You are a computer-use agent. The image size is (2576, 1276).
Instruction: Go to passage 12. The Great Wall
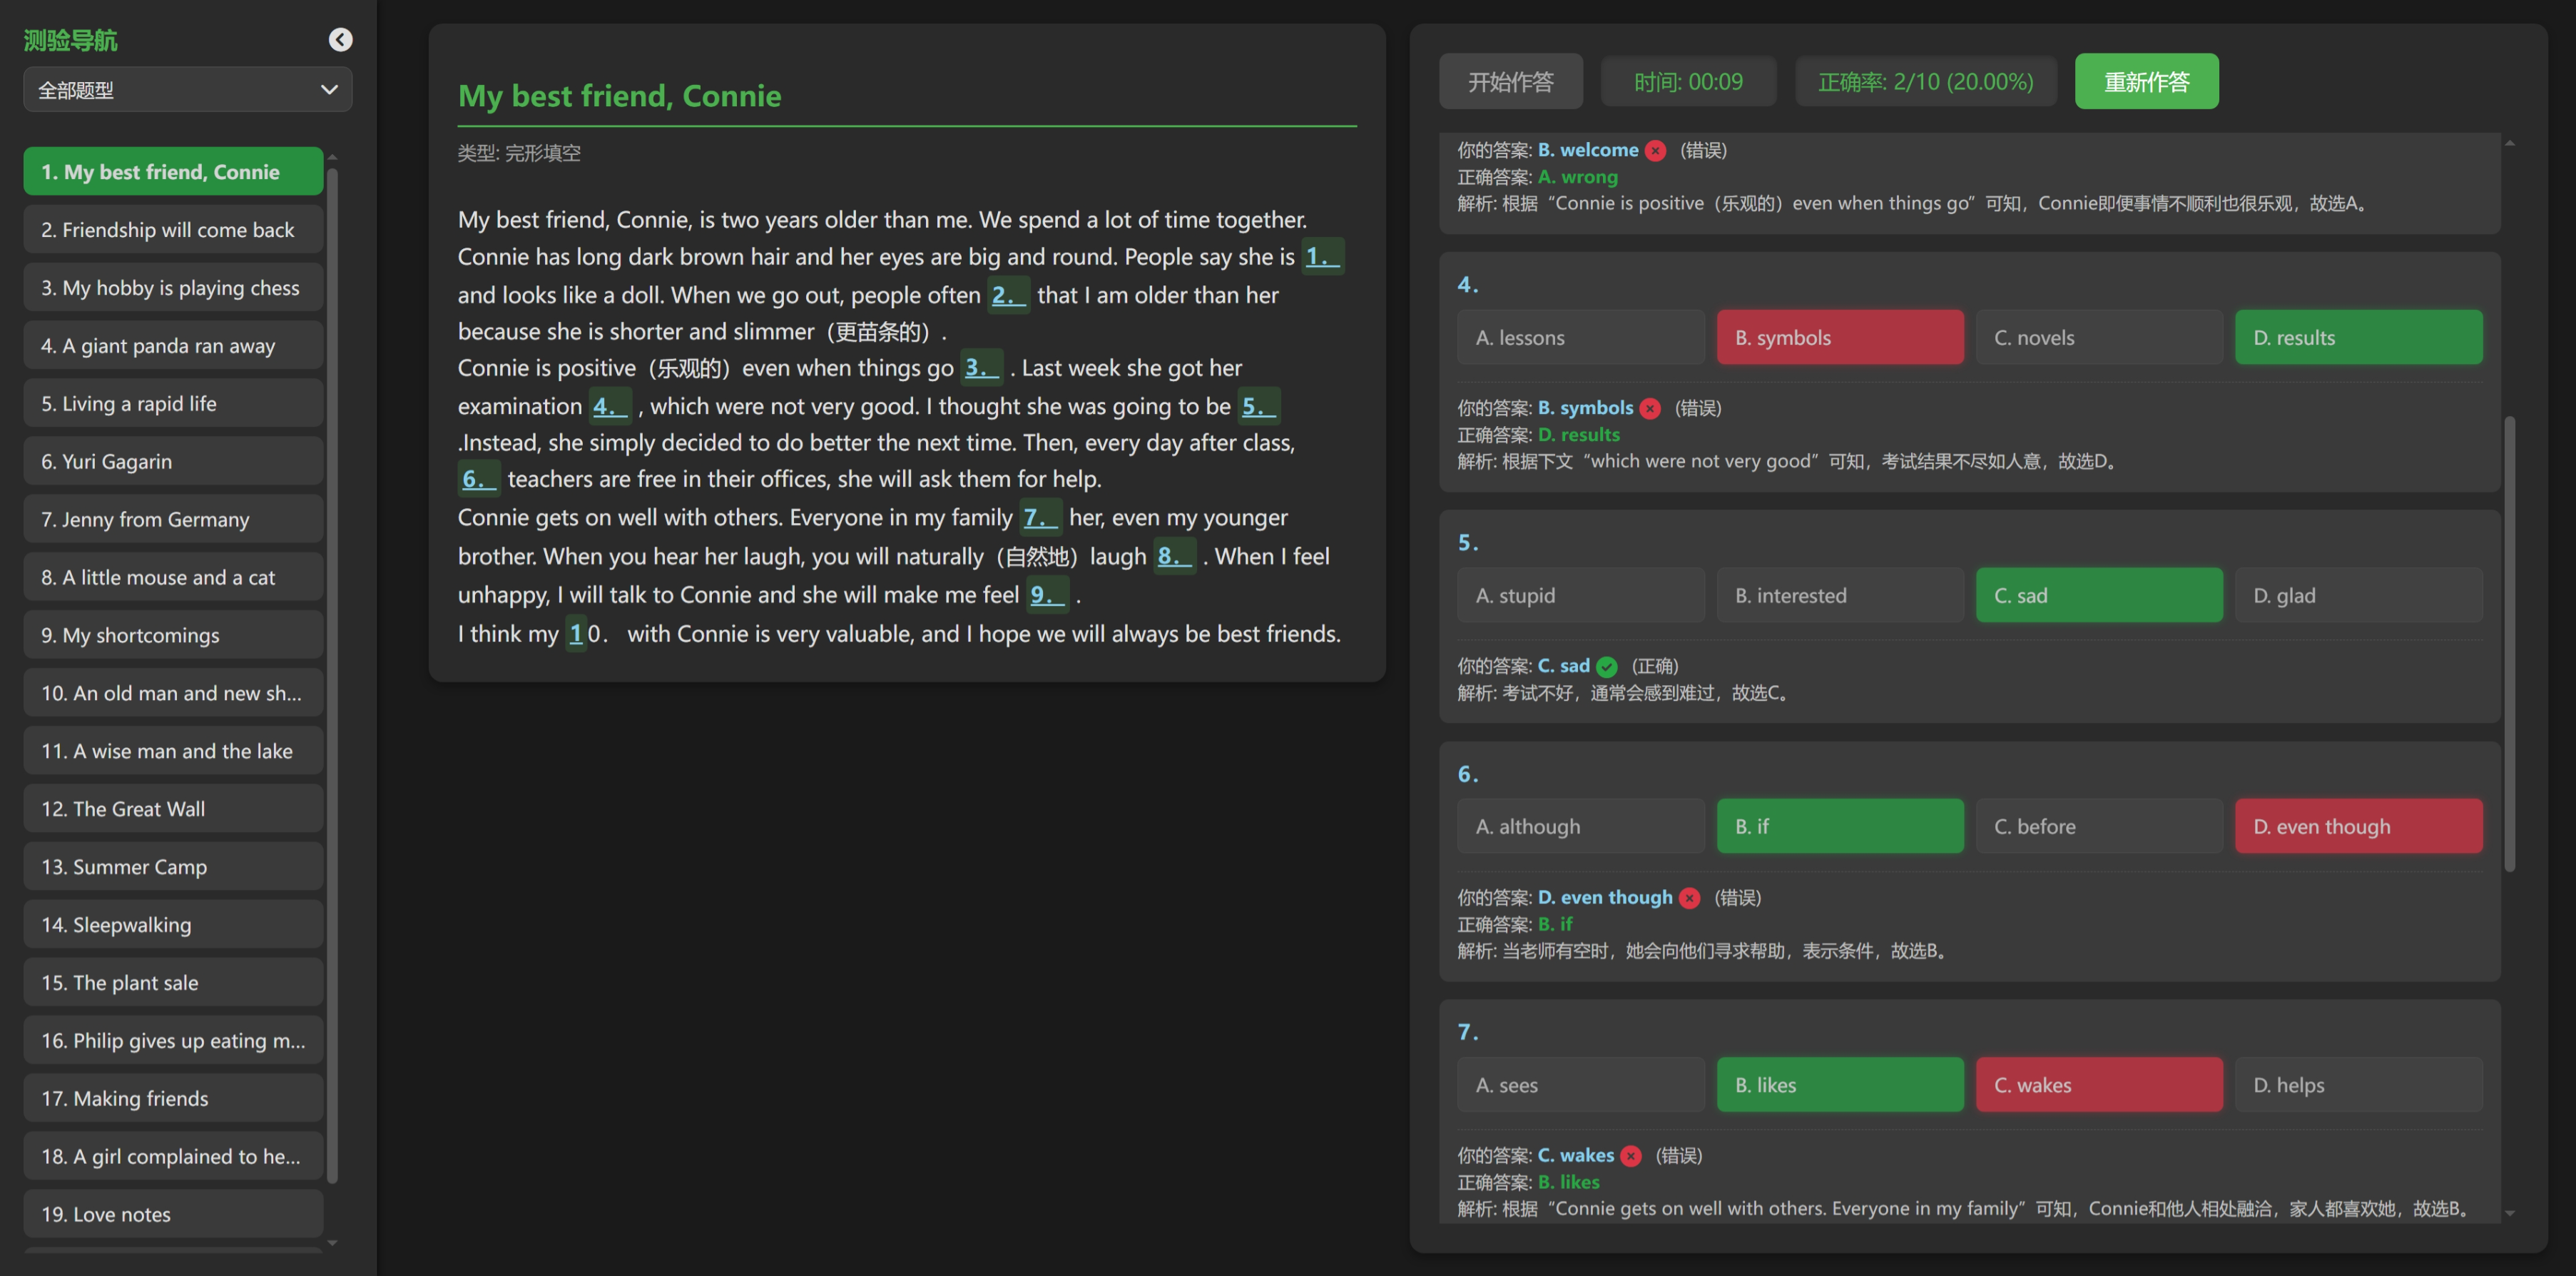pyautogui.click(x=173, y=809)
